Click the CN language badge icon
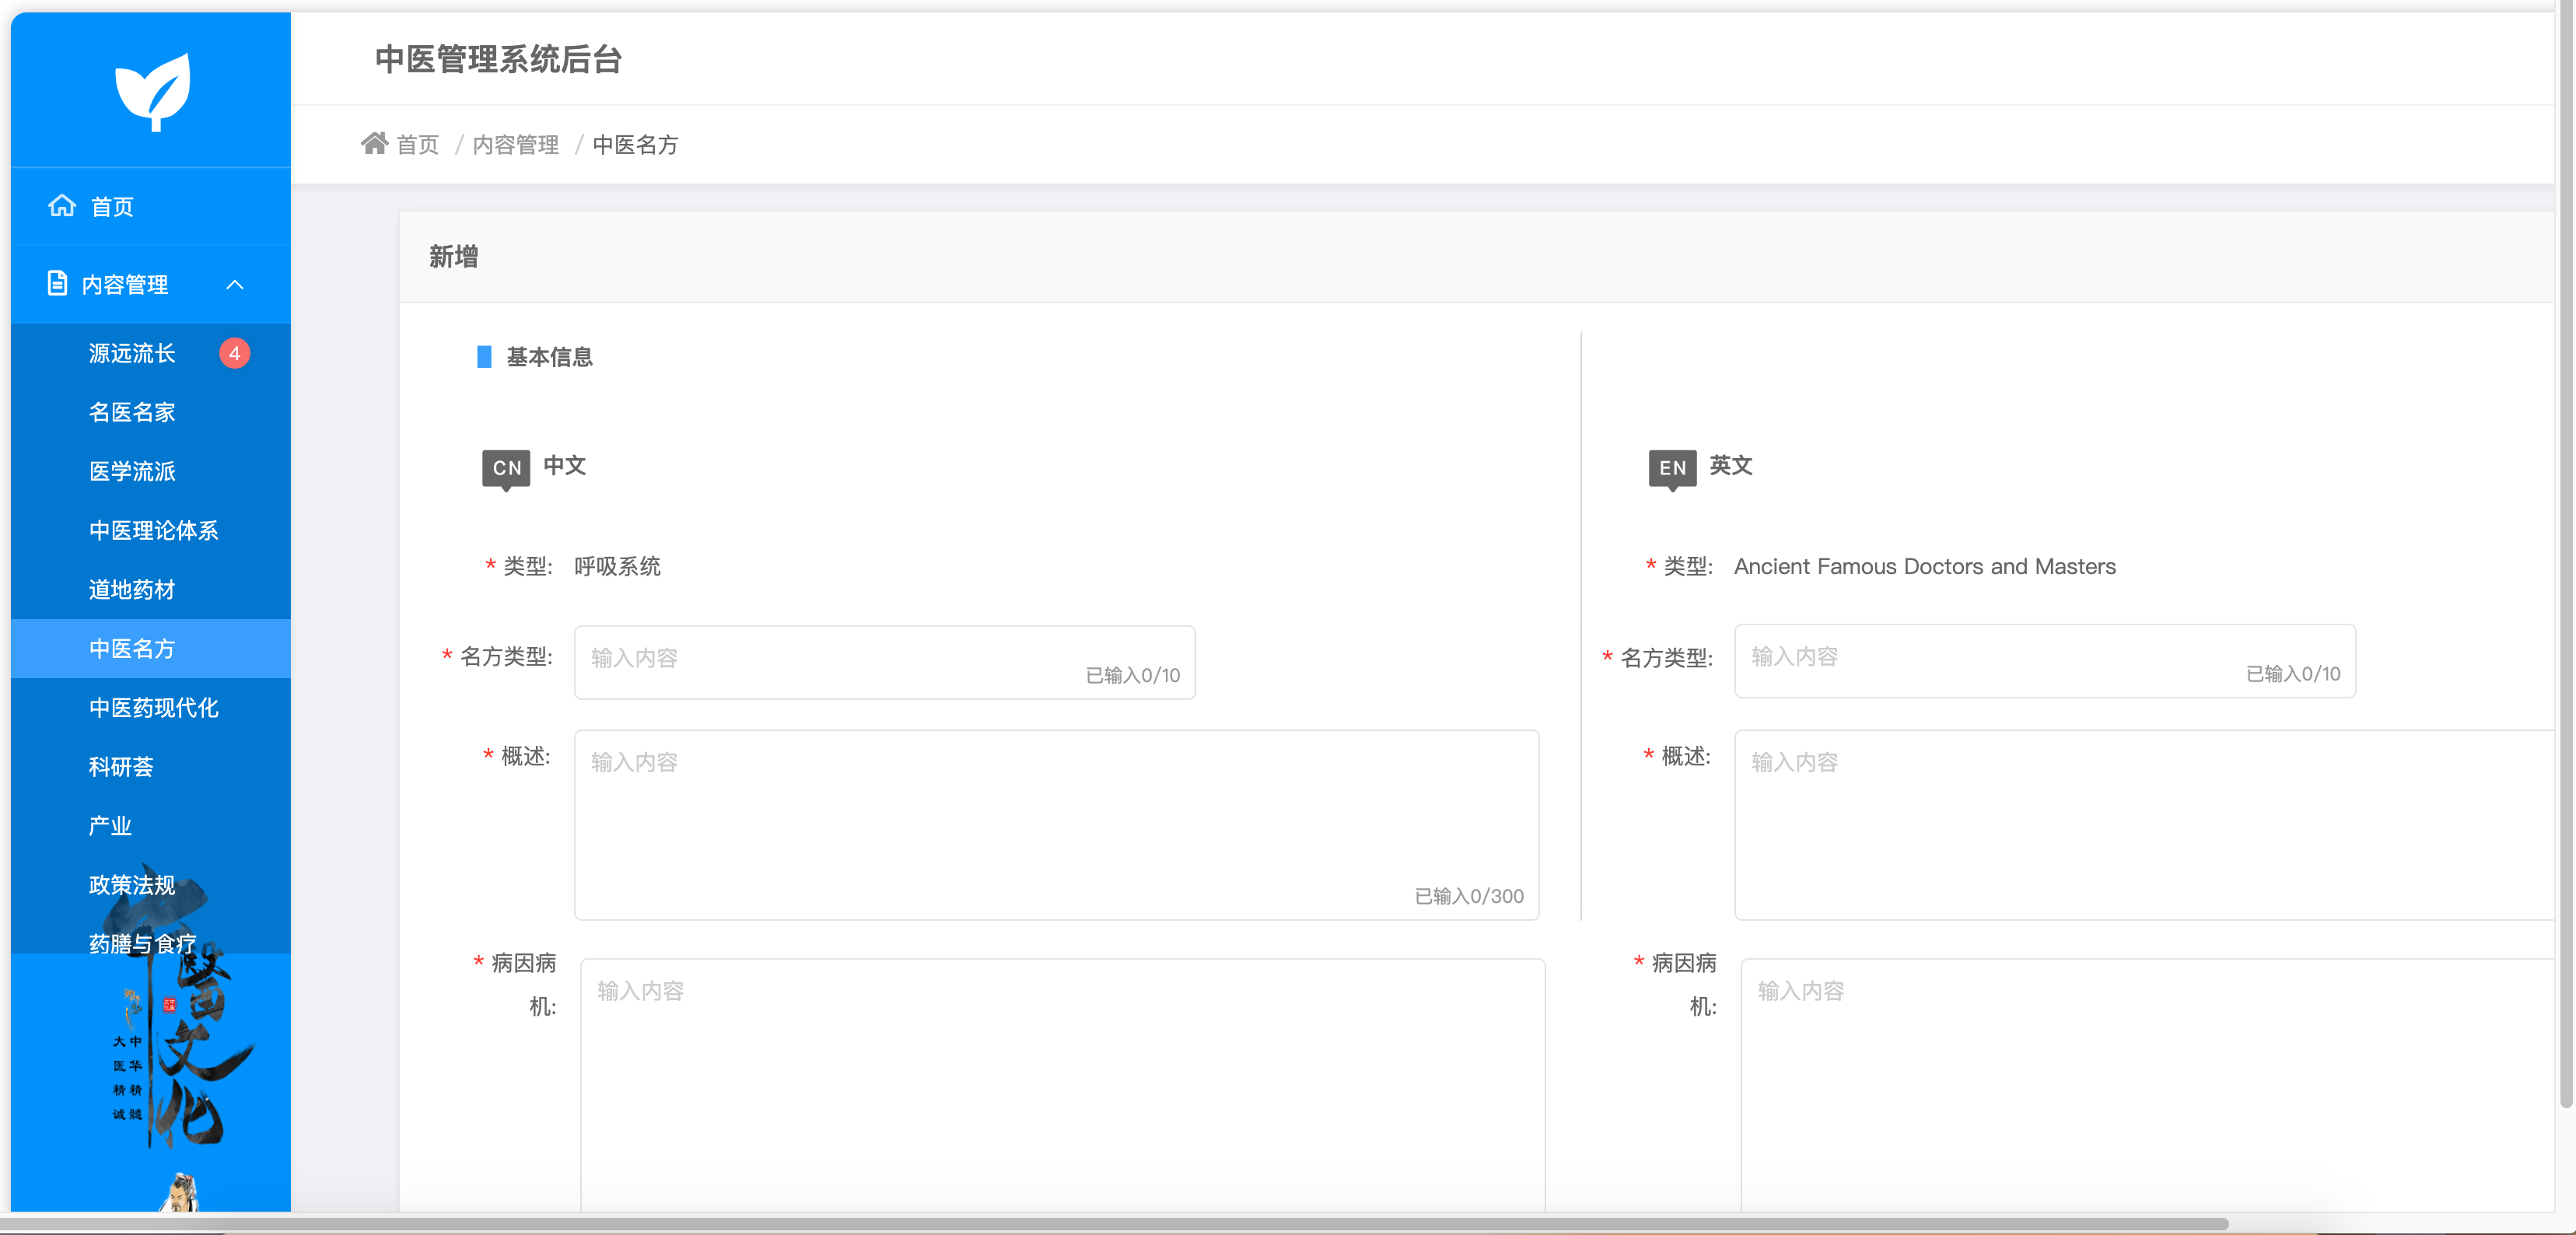Viewport: 2576px width, 1235px height. click(506, 468)
